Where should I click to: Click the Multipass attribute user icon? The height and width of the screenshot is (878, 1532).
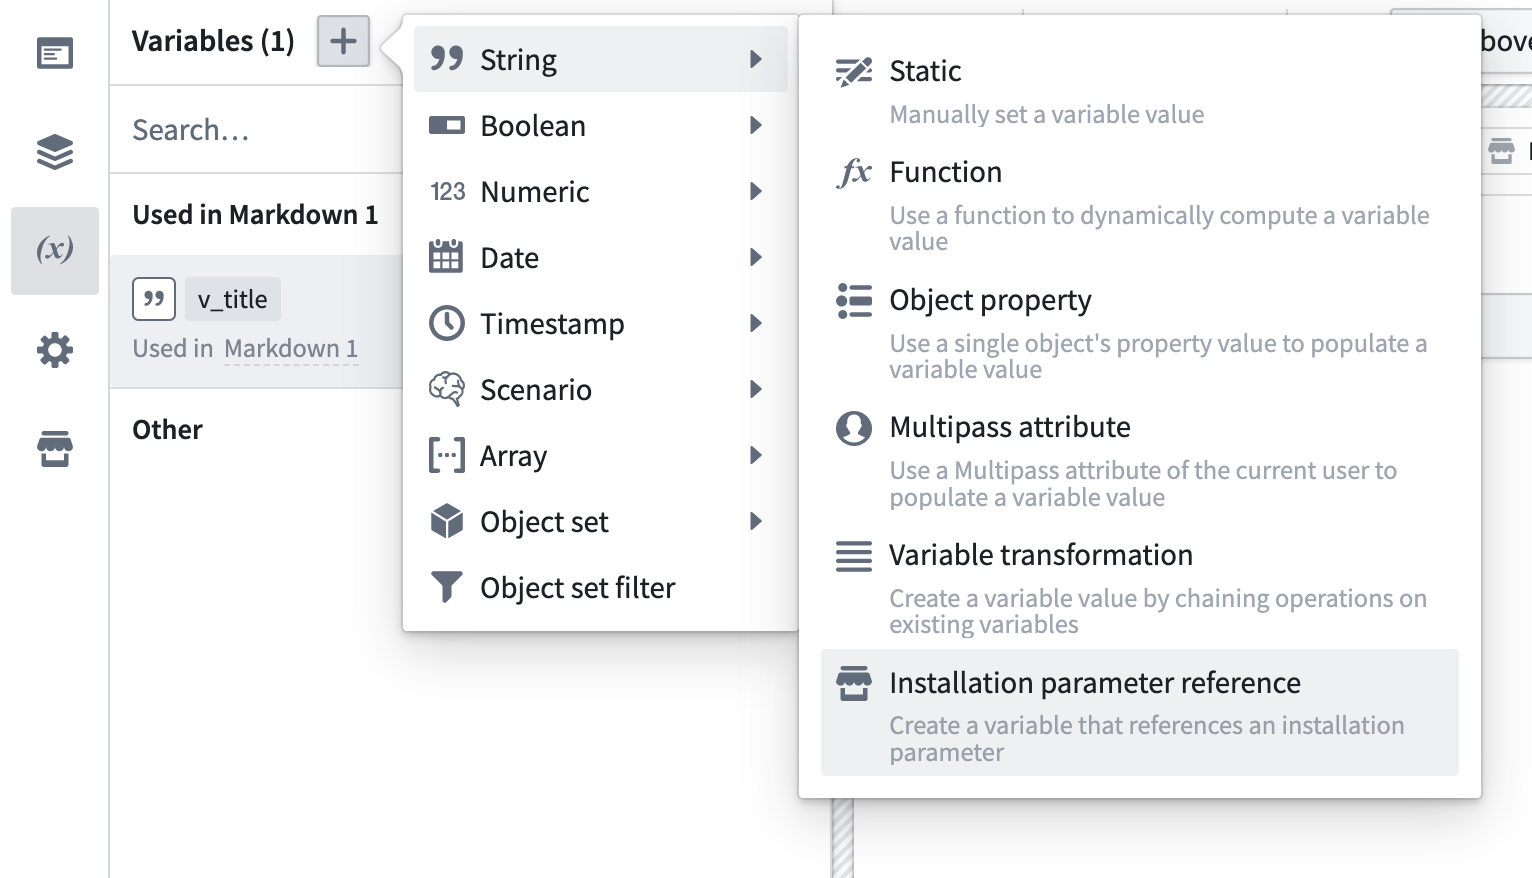click(854, 428)
